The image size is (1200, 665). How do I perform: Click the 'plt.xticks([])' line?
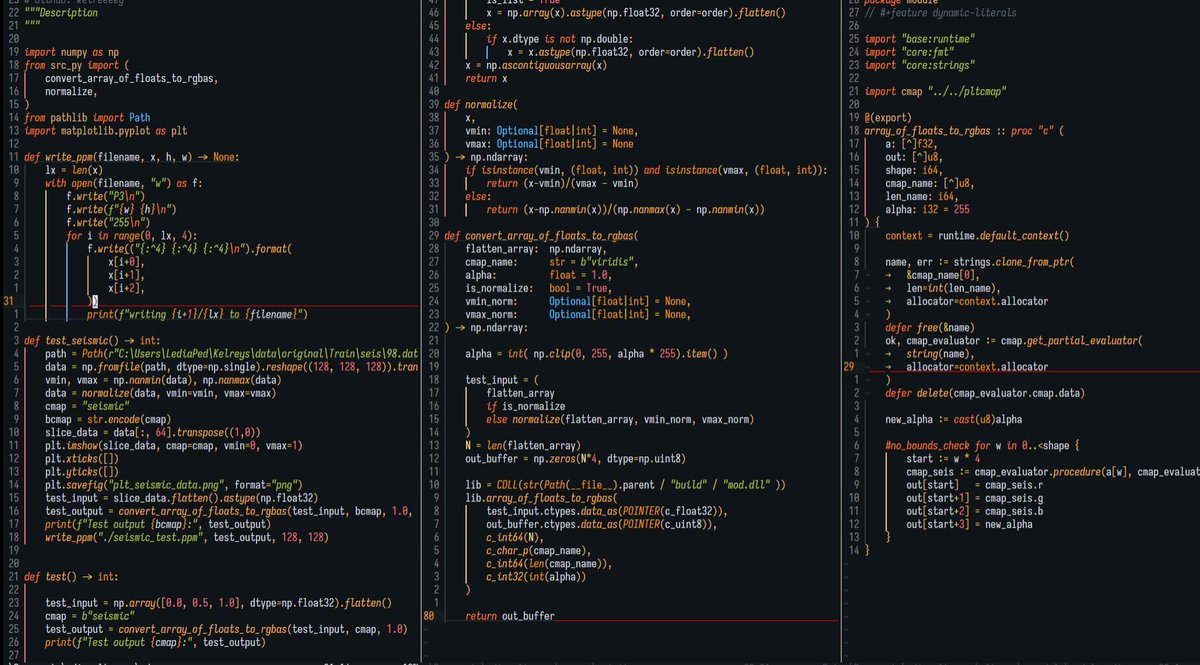point(82,457)
